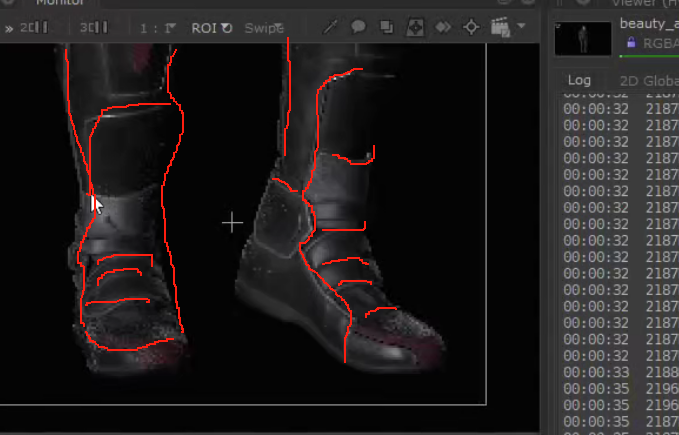Viewport: 679px width, 435px height.
Task: Click the framed diamond guides icon
Action: click(x=415, y=27)
